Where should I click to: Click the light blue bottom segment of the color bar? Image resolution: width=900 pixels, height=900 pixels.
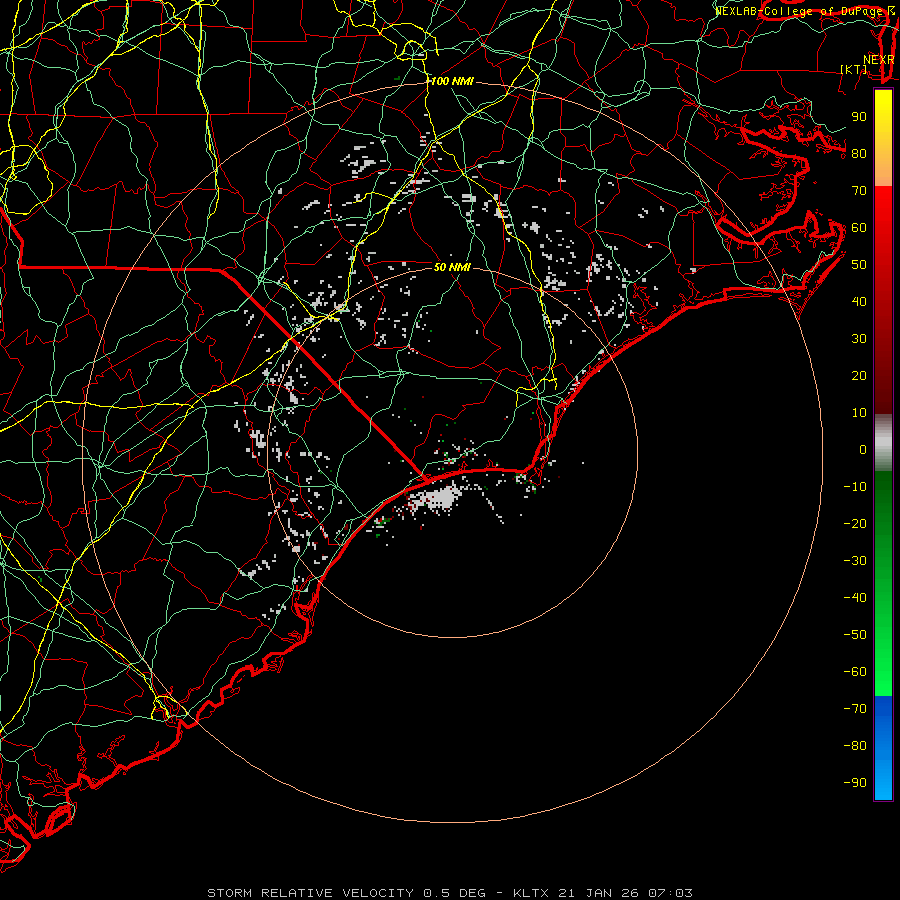point(883,778)
